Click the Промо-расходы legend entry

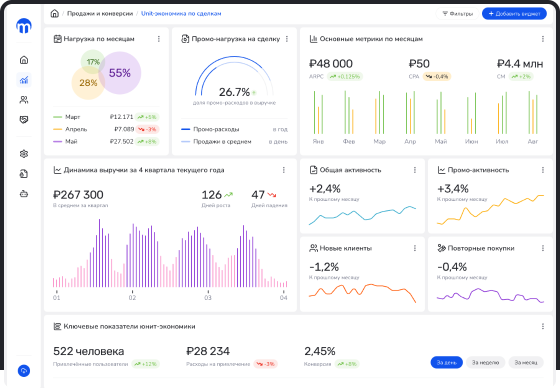click(x=234, y=129)
